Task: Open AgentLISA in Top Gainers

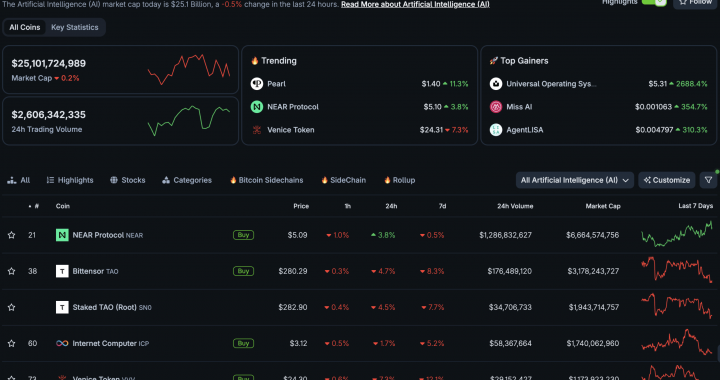Action: click(525, 130)
